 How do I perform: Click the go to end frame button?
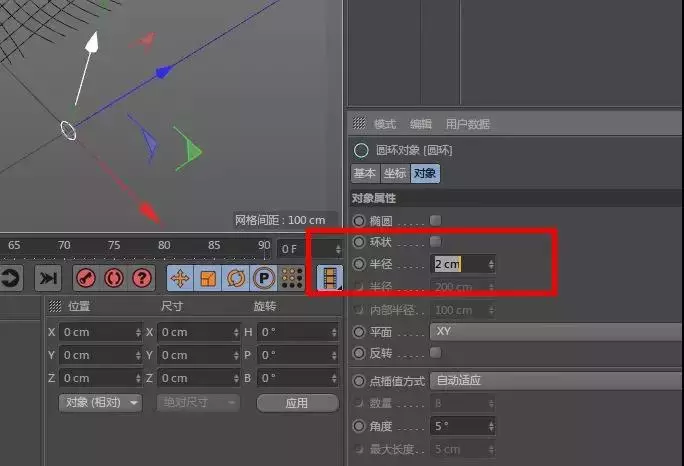(x=47, y=278)
